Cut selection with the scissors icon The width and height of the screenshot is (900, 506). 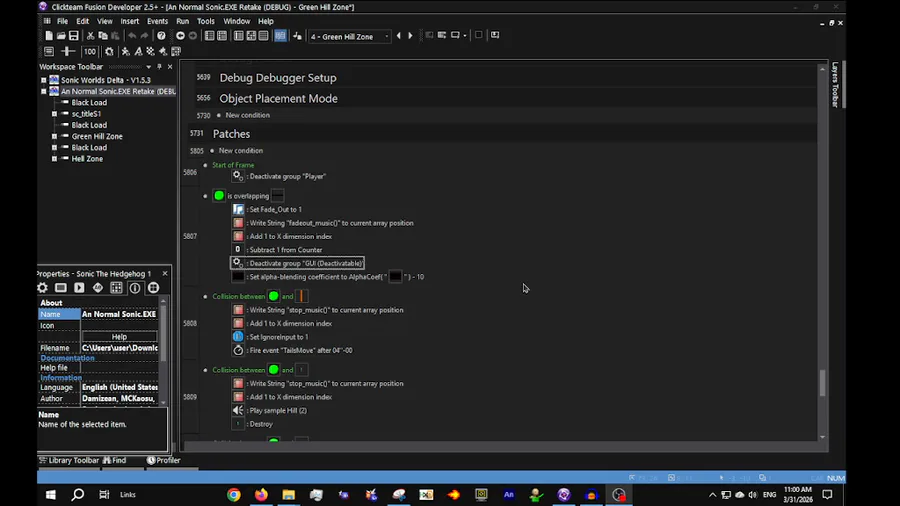91,36
